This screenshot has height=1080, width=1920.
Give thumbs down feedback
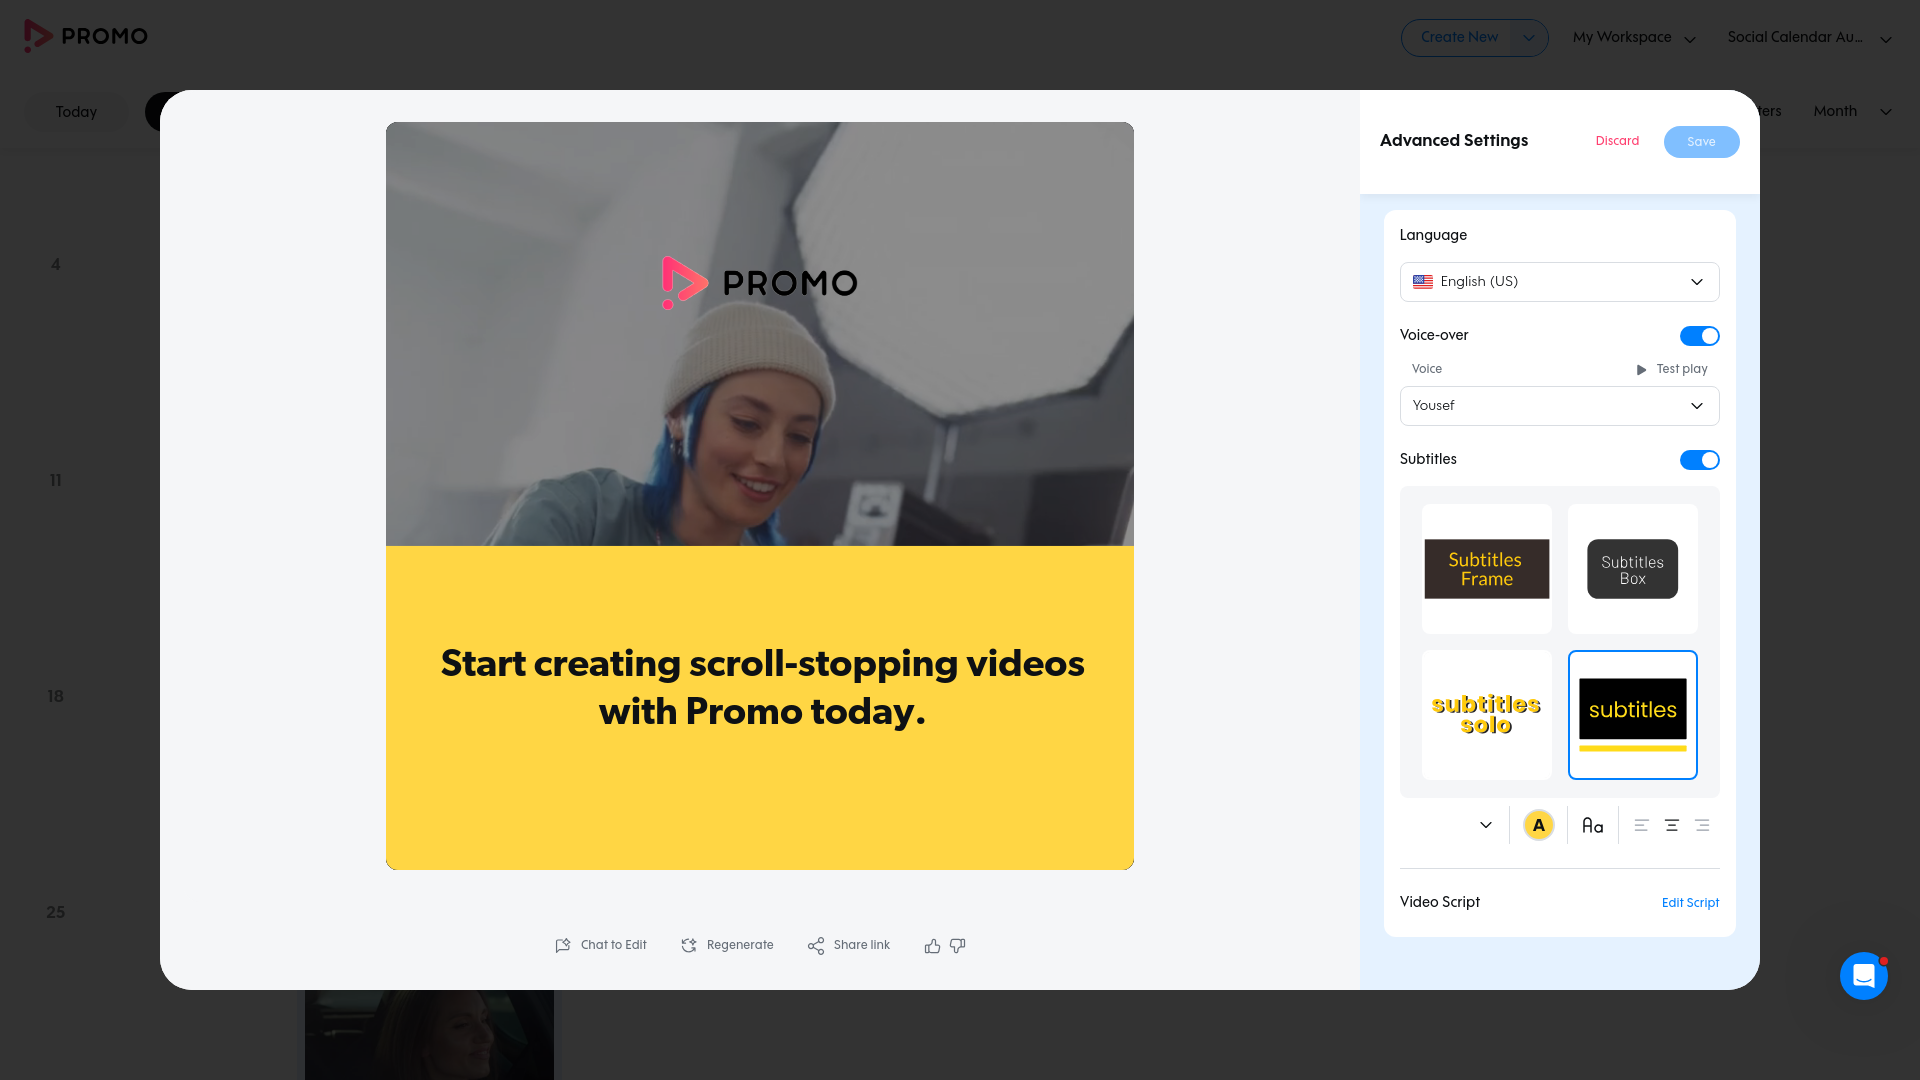click(x=958, y=946)
